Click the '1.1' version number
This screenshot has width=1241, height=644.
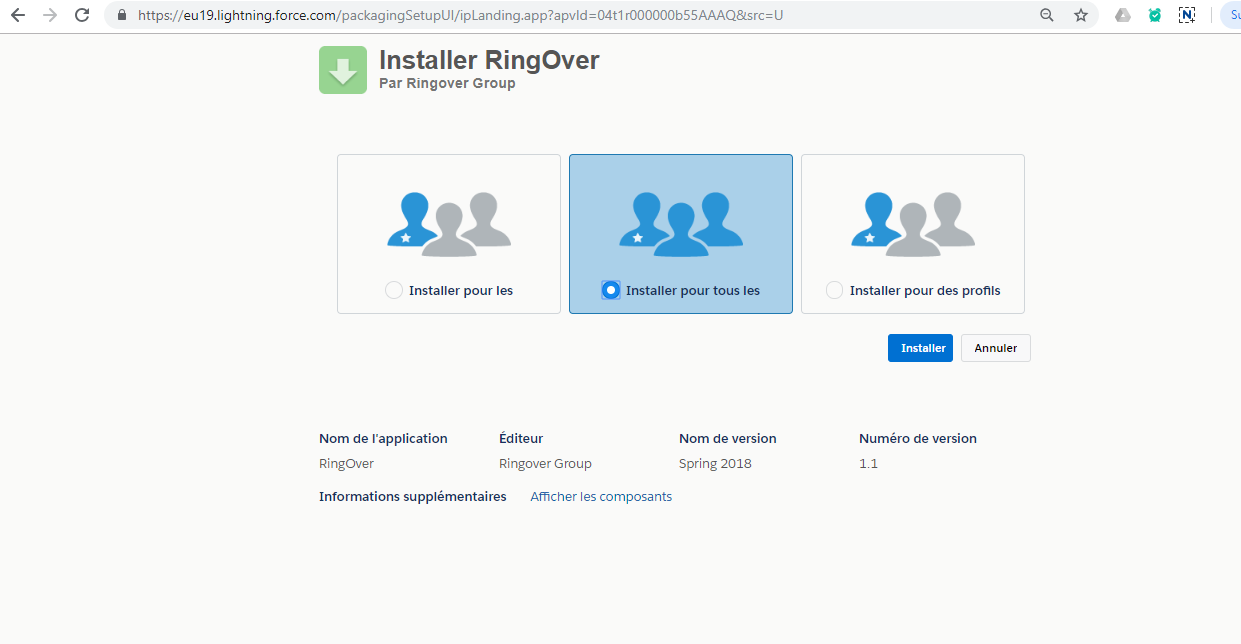coord(868,463)
